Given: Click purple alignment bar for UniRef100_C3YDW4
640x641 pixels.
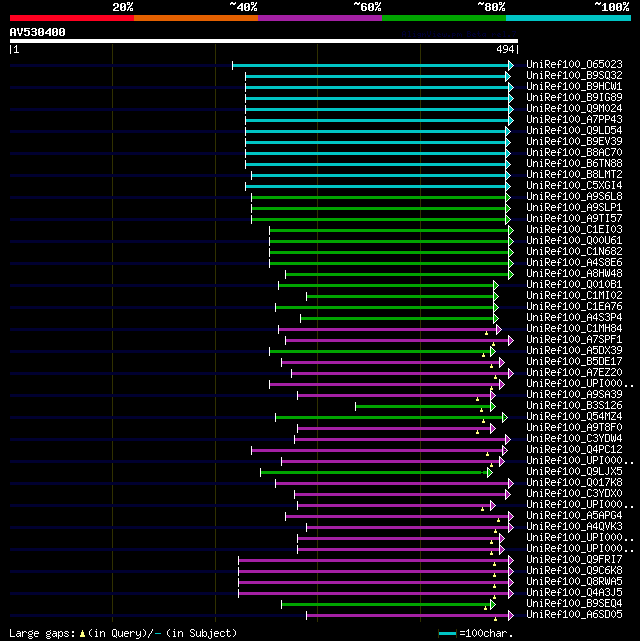Looking at the screenshot, I should [402, 439].
